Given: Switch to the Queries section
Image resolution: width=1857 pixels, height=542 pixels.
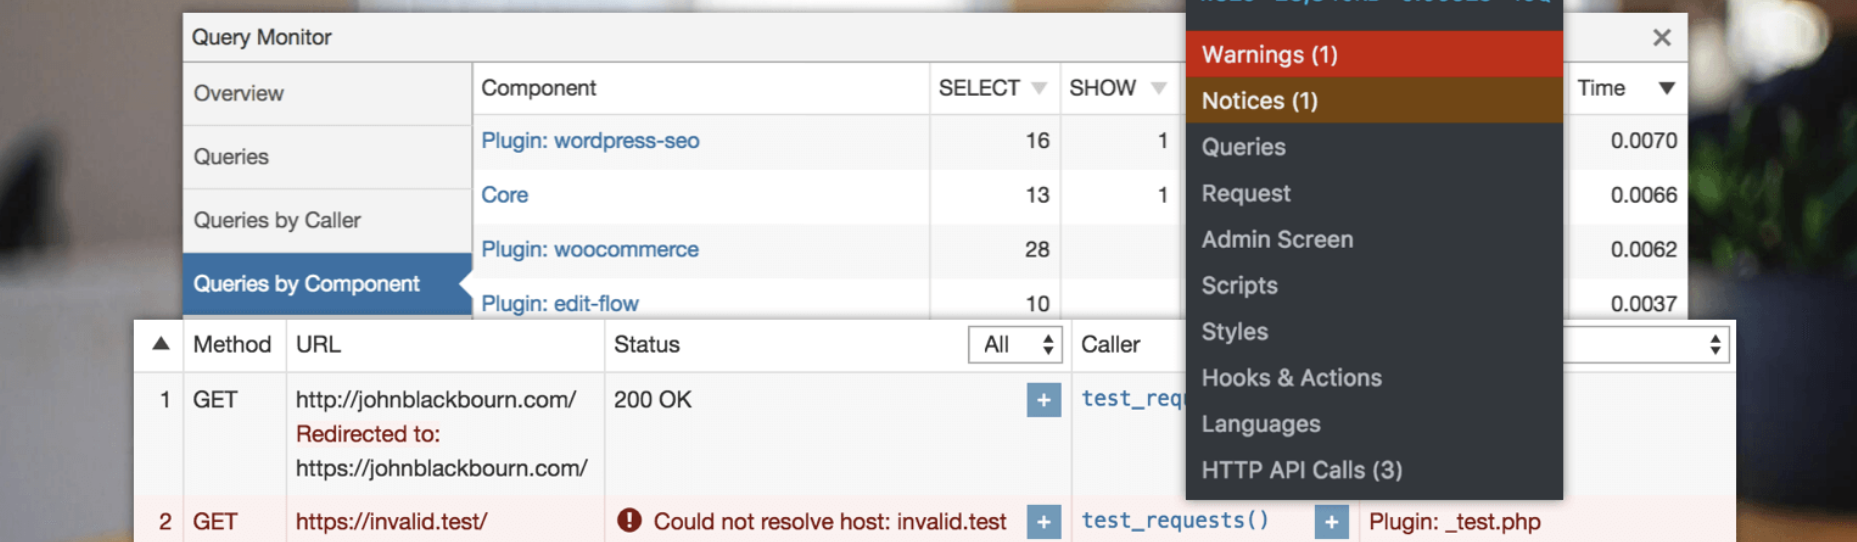Looking at the screenshot, I should pos(327,157).
